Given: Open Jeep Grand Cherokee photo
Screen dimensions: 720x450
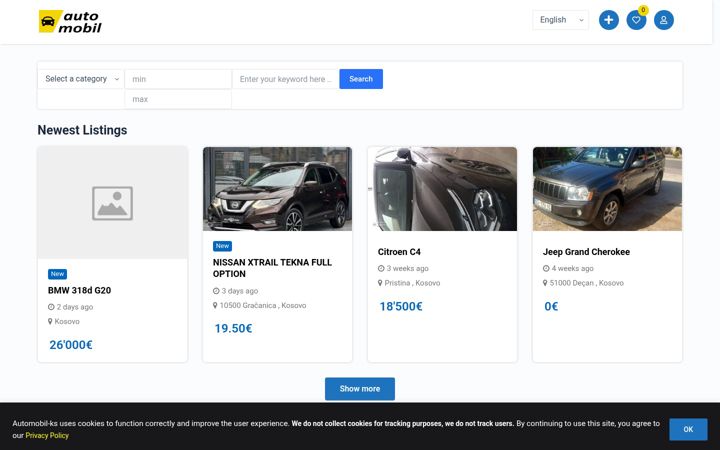Looking at the screenshot, I should [608, 189].
